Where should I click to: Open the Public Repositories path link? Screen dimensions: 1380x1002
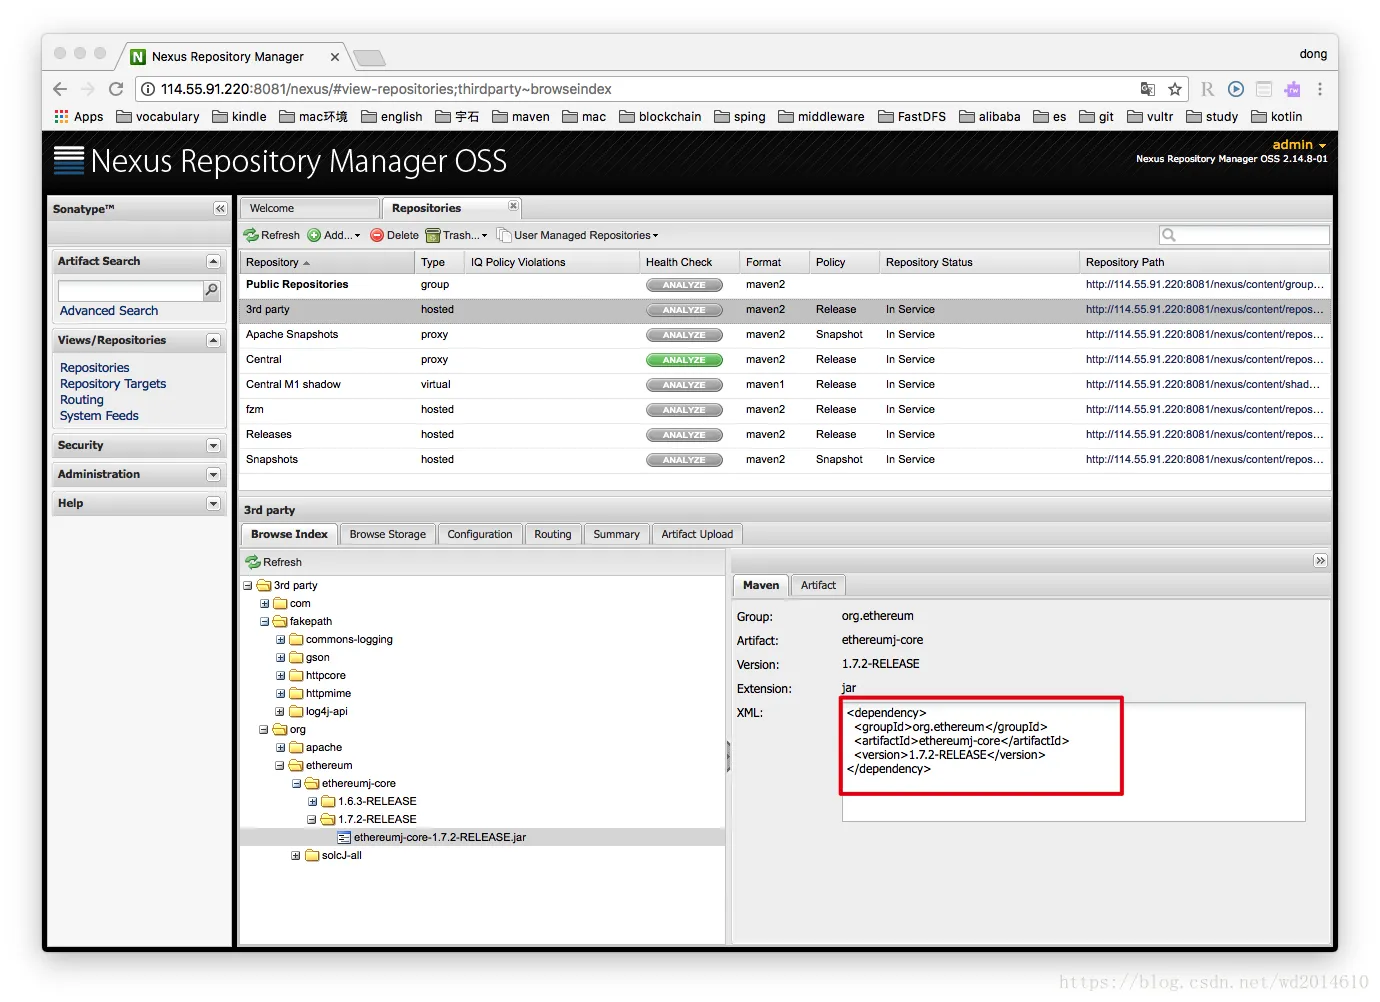(x=1205, y=285)
